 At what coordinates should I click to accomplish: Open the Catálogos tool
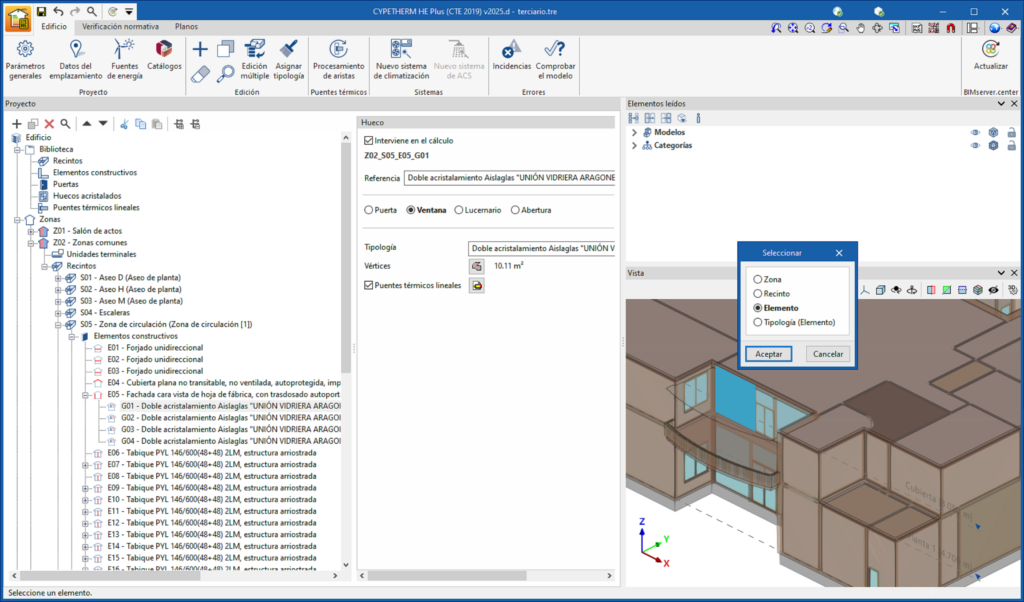(x=164, y=55)
